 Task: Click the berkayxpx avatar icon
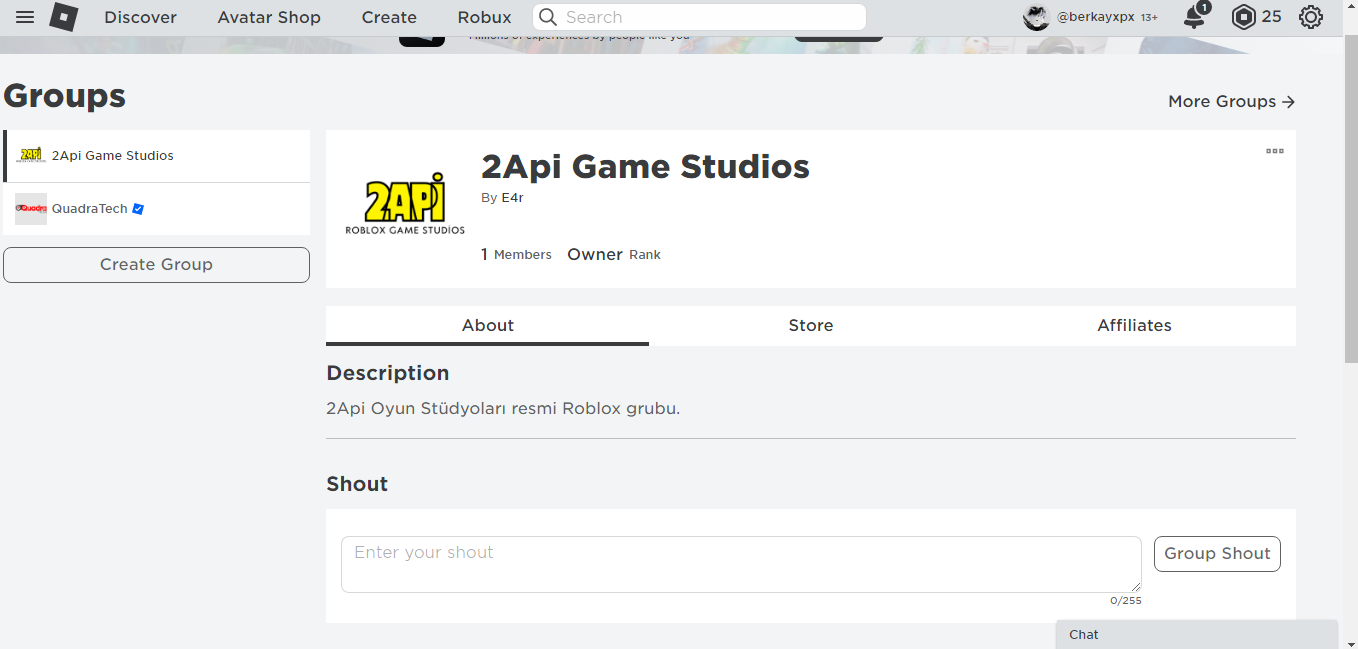click(1036, 17)
